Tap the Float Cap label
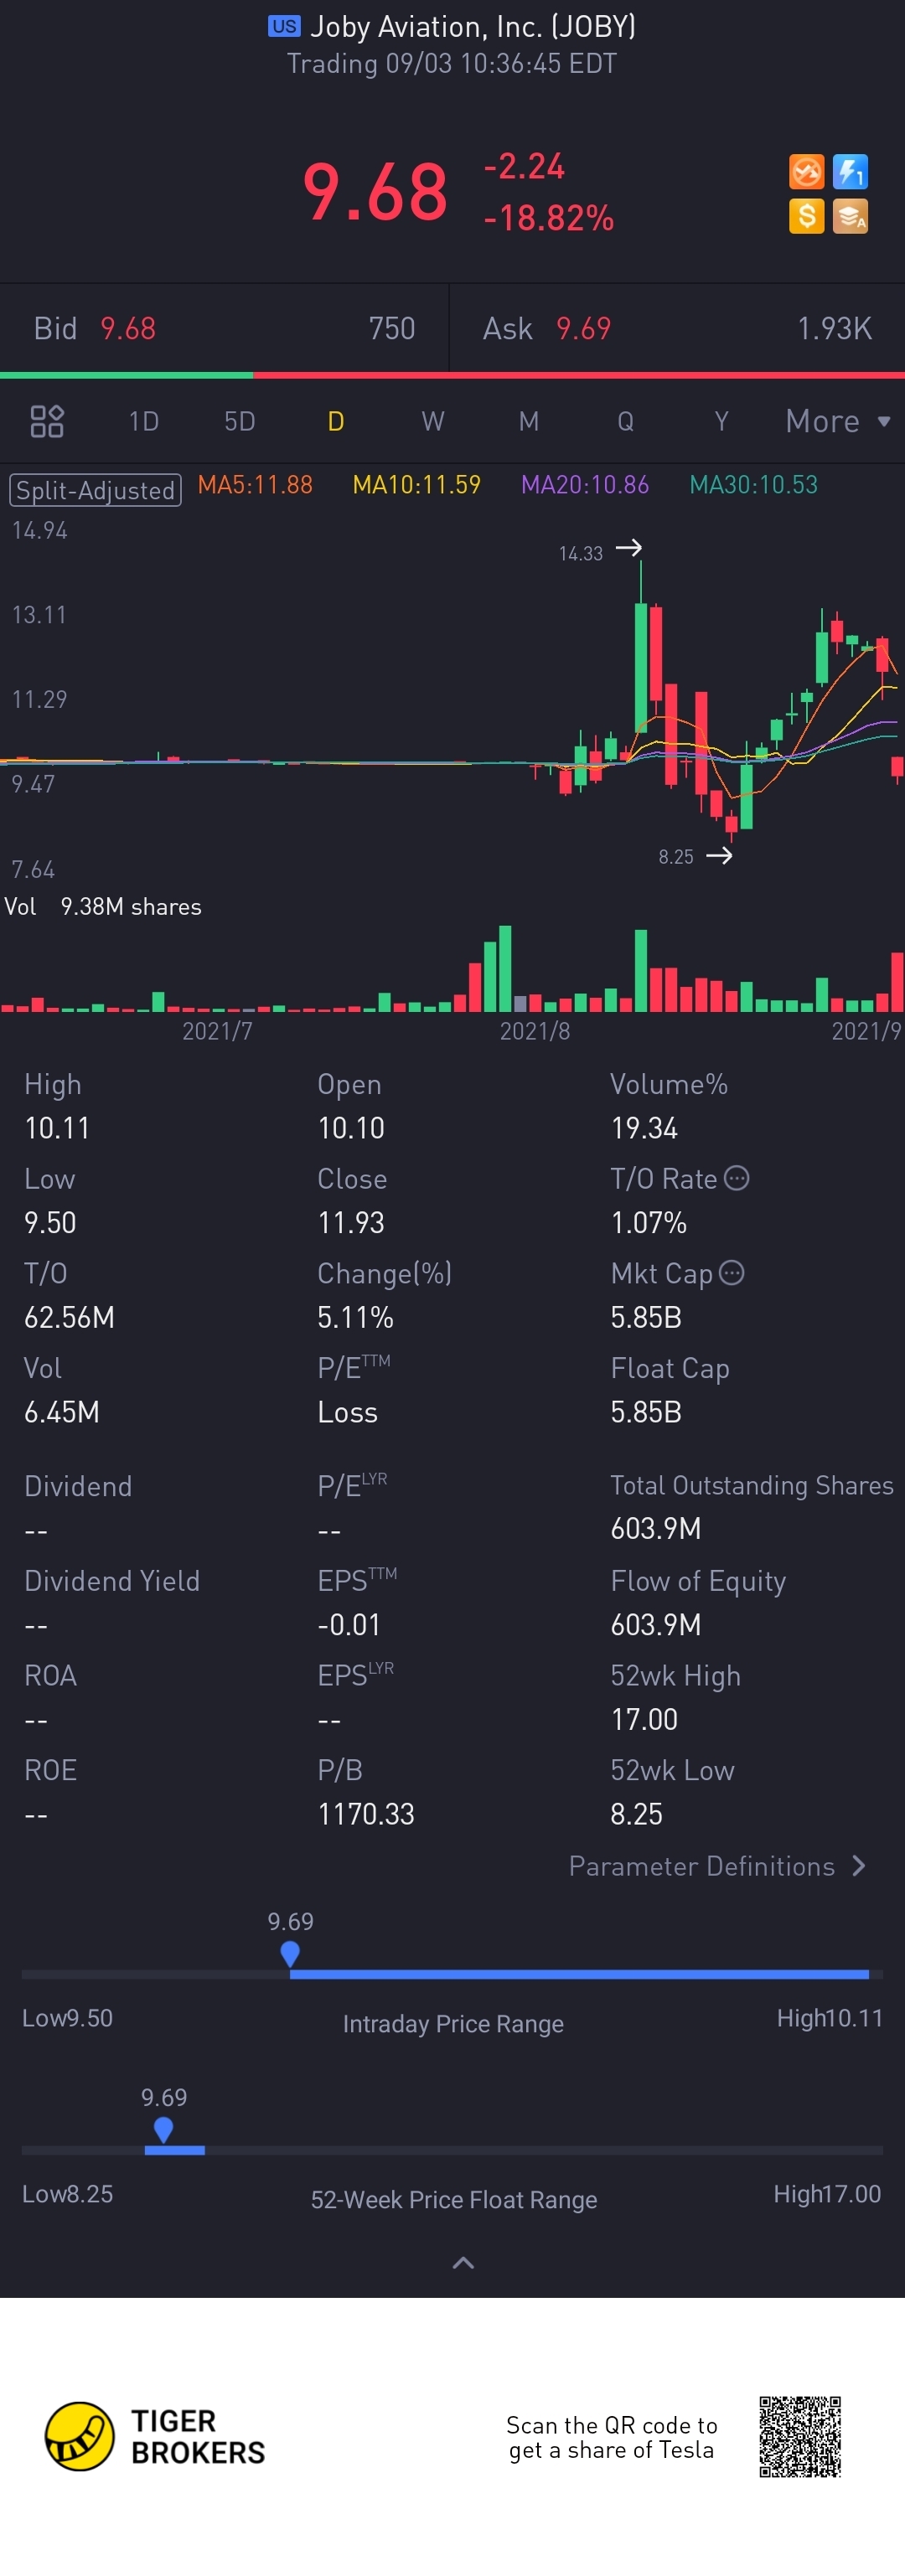This screenshot has width=905, height=2576. [x=670, y=1367]
